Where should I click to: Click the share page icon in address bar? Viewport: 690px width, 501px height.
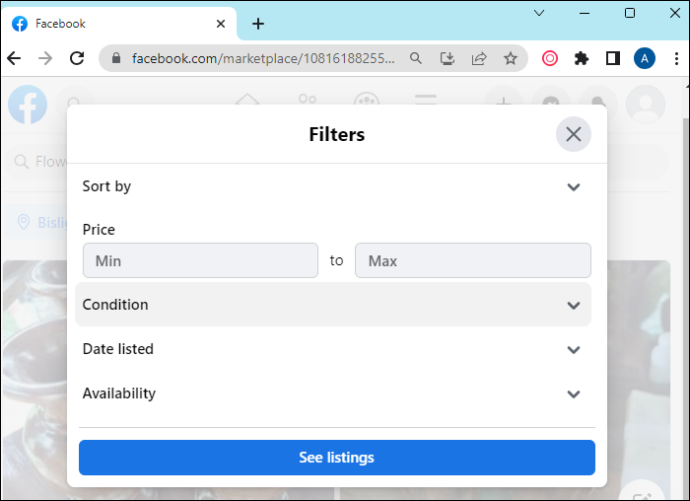point(479,58)
